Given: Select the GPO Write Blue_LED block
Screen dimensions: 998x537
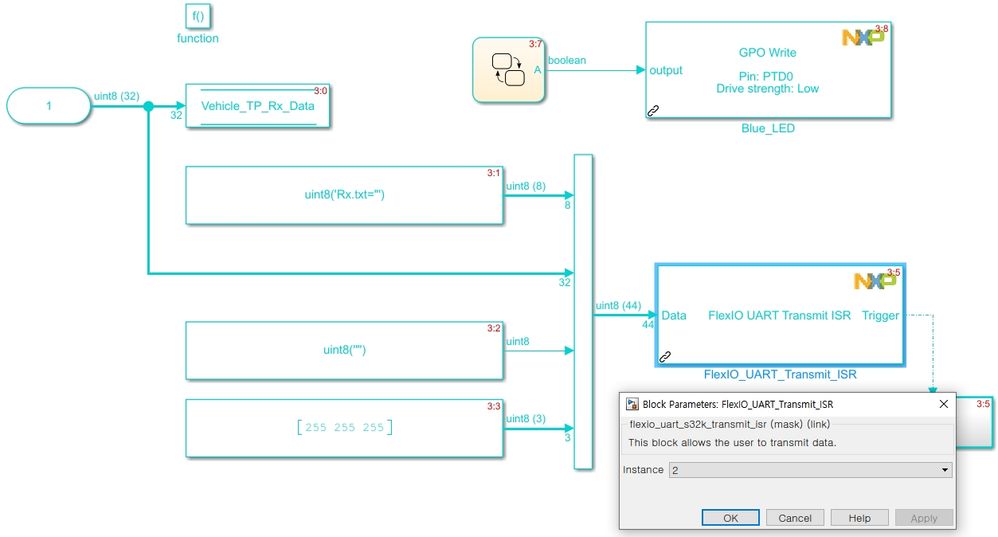Looking at the screenshot, I should coord(768,70).
